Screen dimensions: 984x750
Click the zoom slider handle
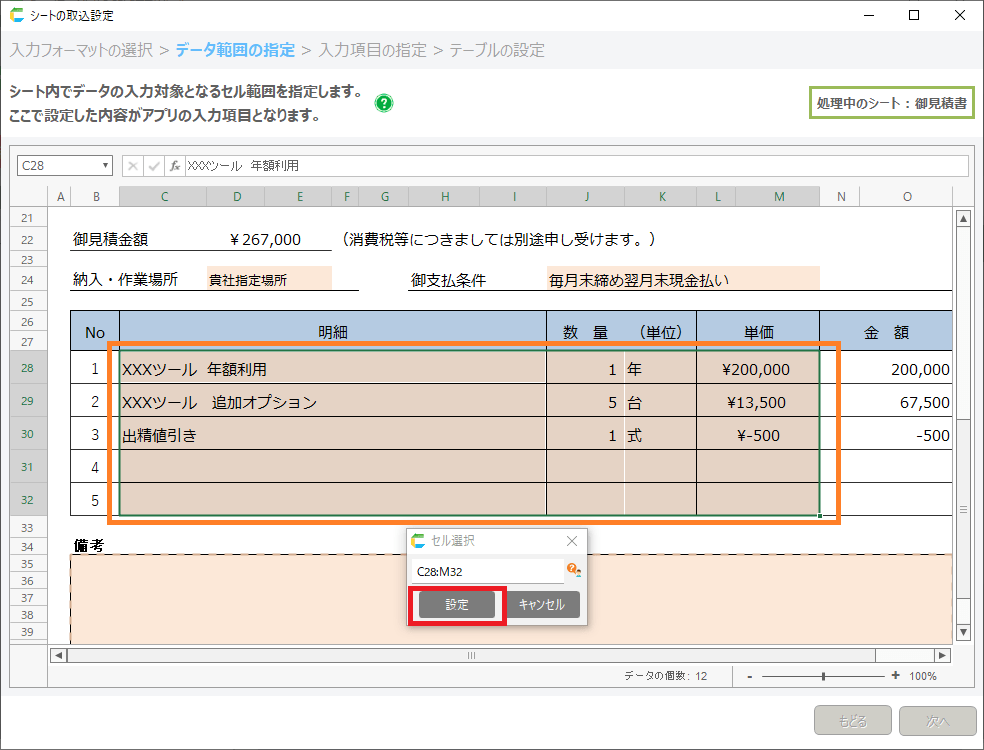pos(823,676)
